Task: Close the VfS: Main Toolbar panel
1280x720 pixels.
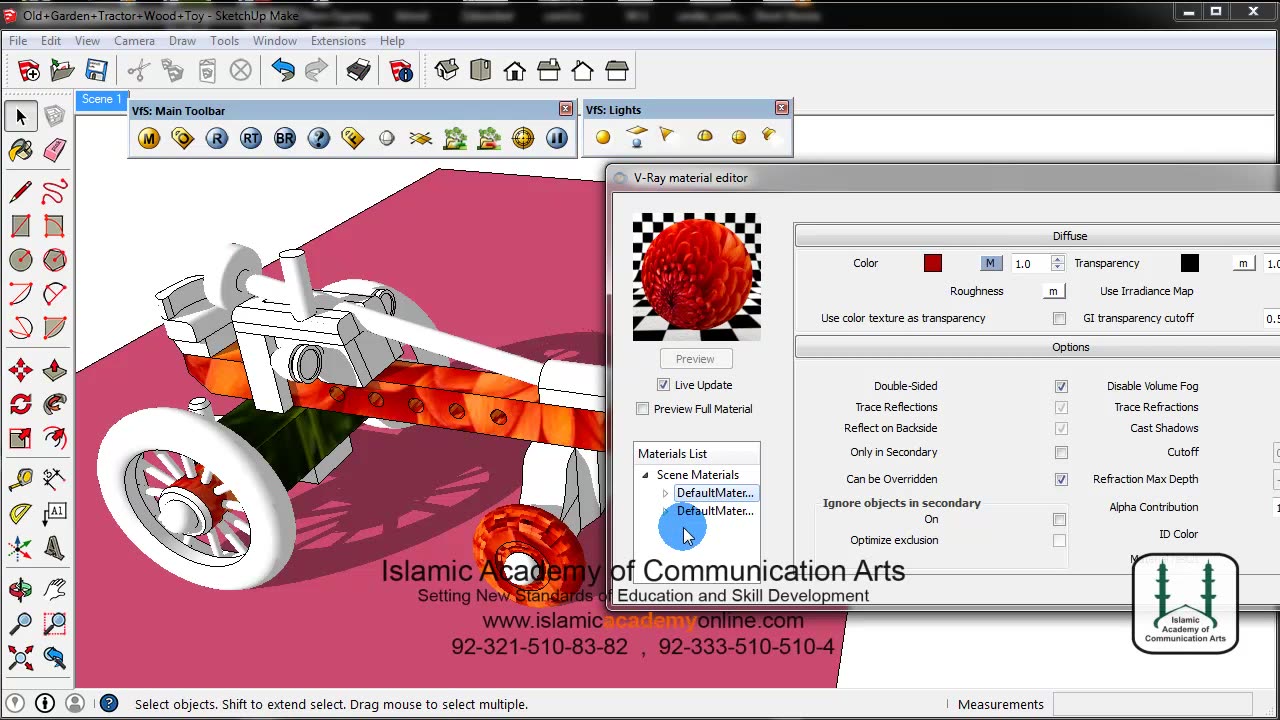Action: (x=566, y=109)
